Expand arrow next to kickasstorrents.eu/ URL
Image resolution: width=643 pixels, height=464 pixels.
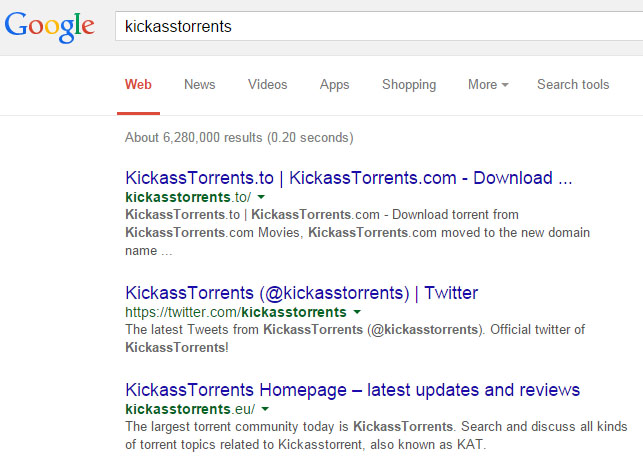pyautogui.click(x=265, y=409)
